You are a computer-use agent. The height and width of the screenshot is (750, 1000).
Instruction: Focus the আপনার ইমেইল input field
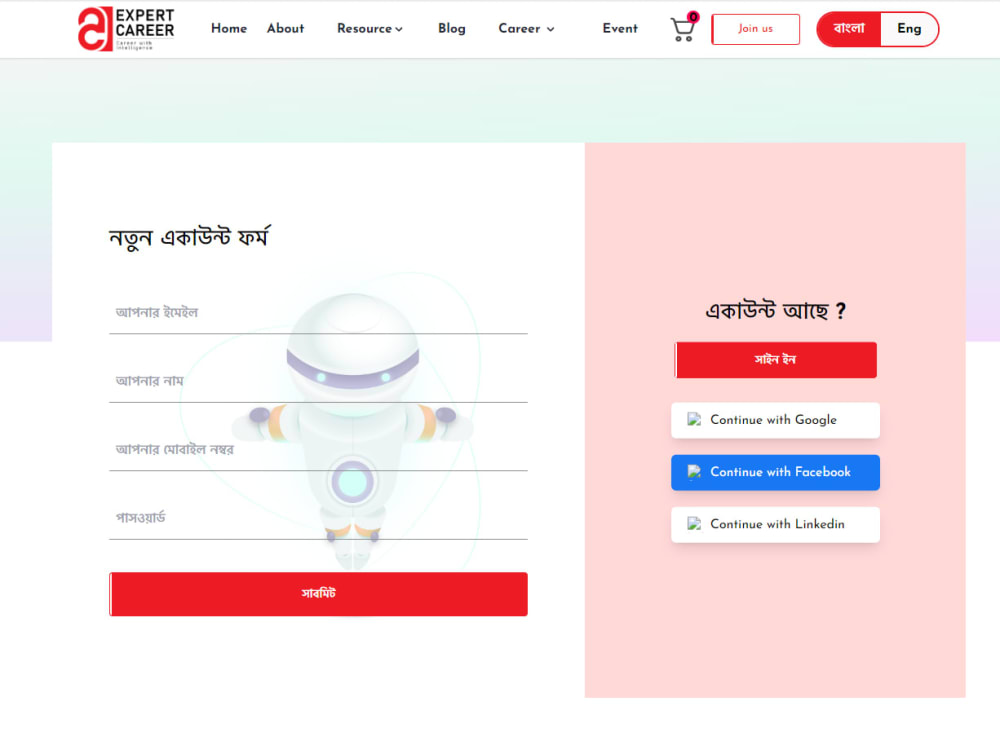[x=318, y=313]
